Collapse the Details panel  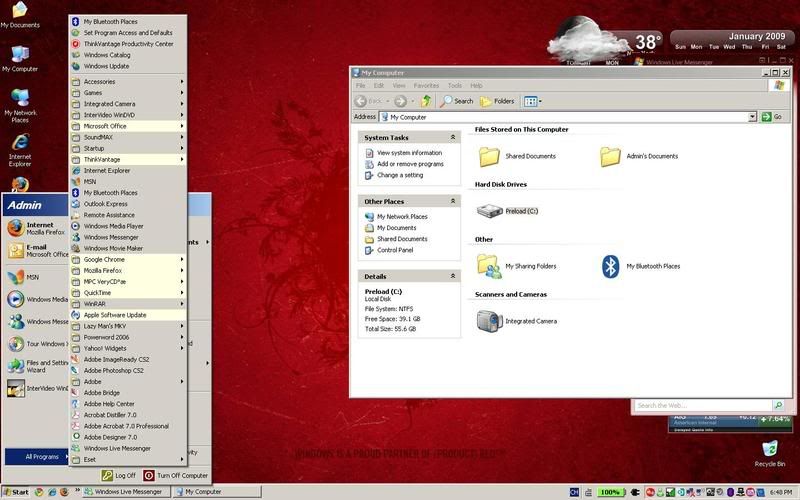click(x=453, y=276)
